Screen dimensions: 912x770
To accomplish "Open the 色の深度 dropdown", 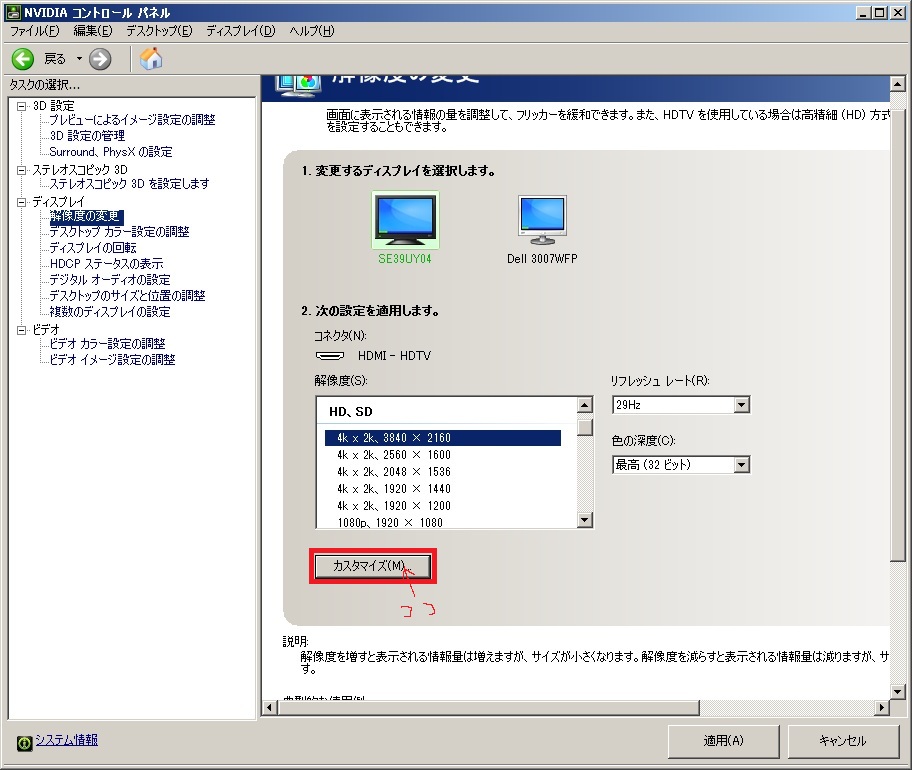I will coord(741,464).
